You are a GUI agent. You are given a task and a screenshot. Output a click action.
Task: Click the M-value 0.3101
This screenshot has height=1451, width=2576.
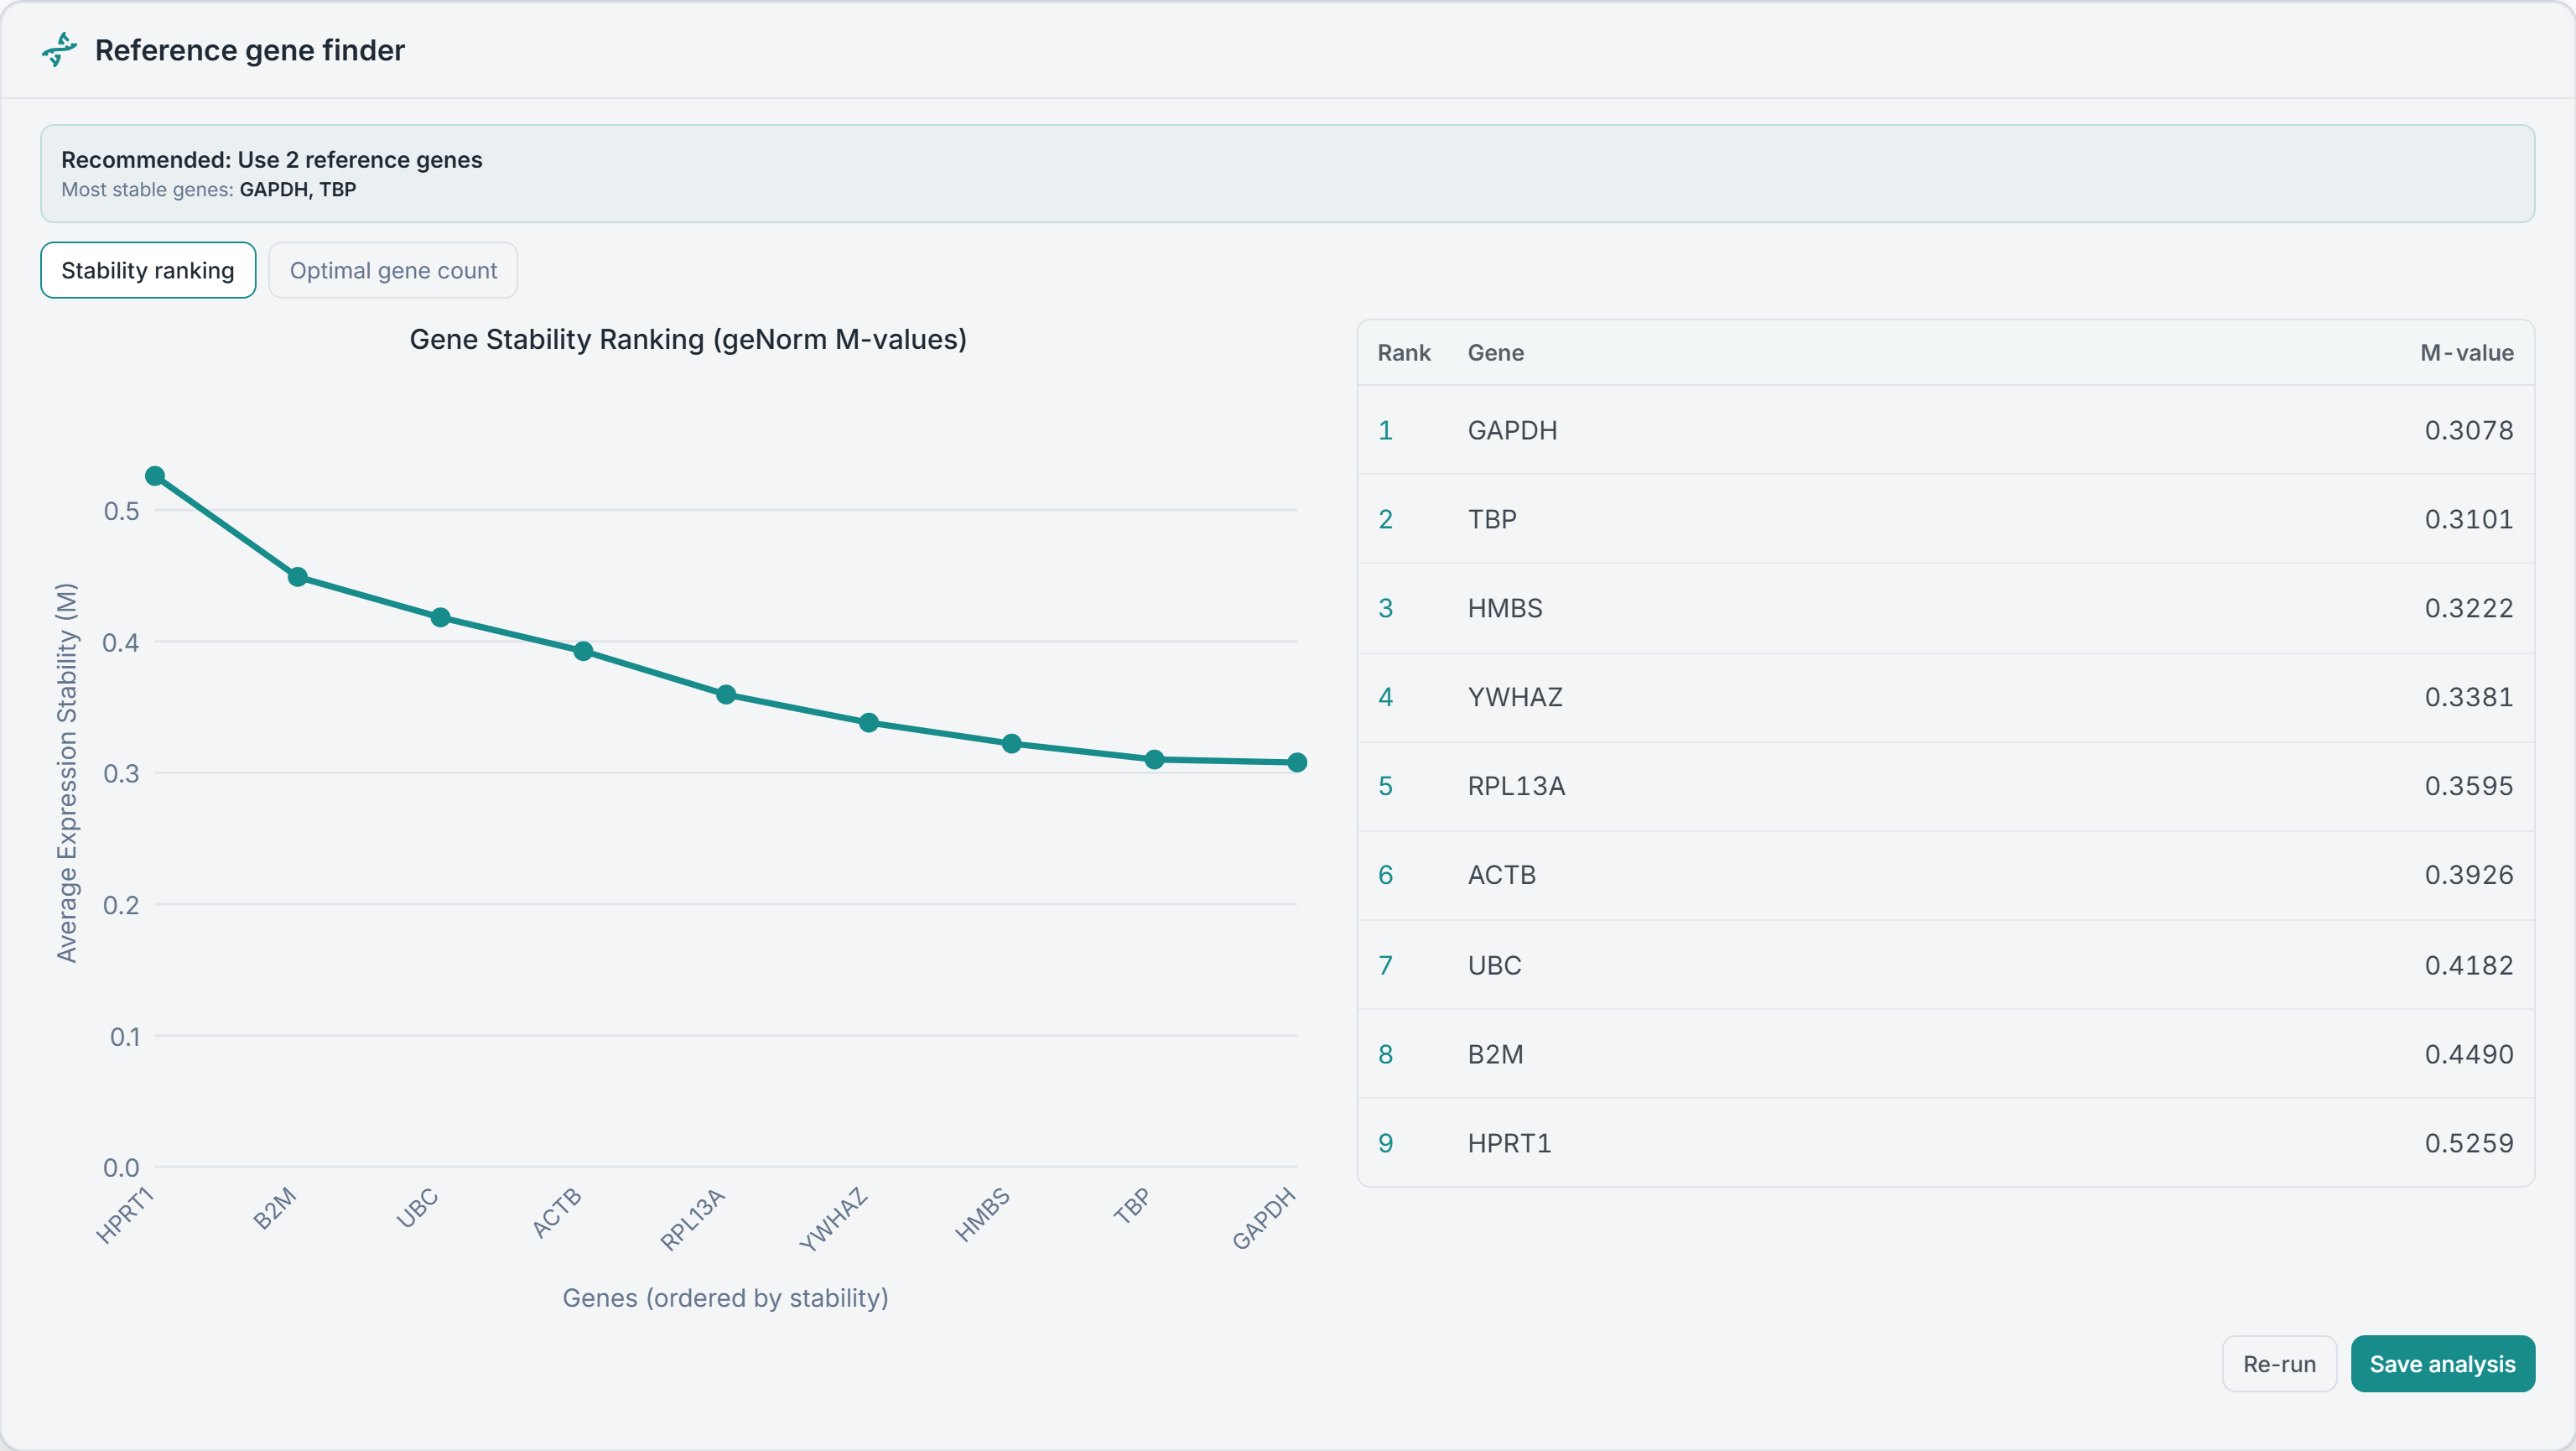coord(2469,519)
